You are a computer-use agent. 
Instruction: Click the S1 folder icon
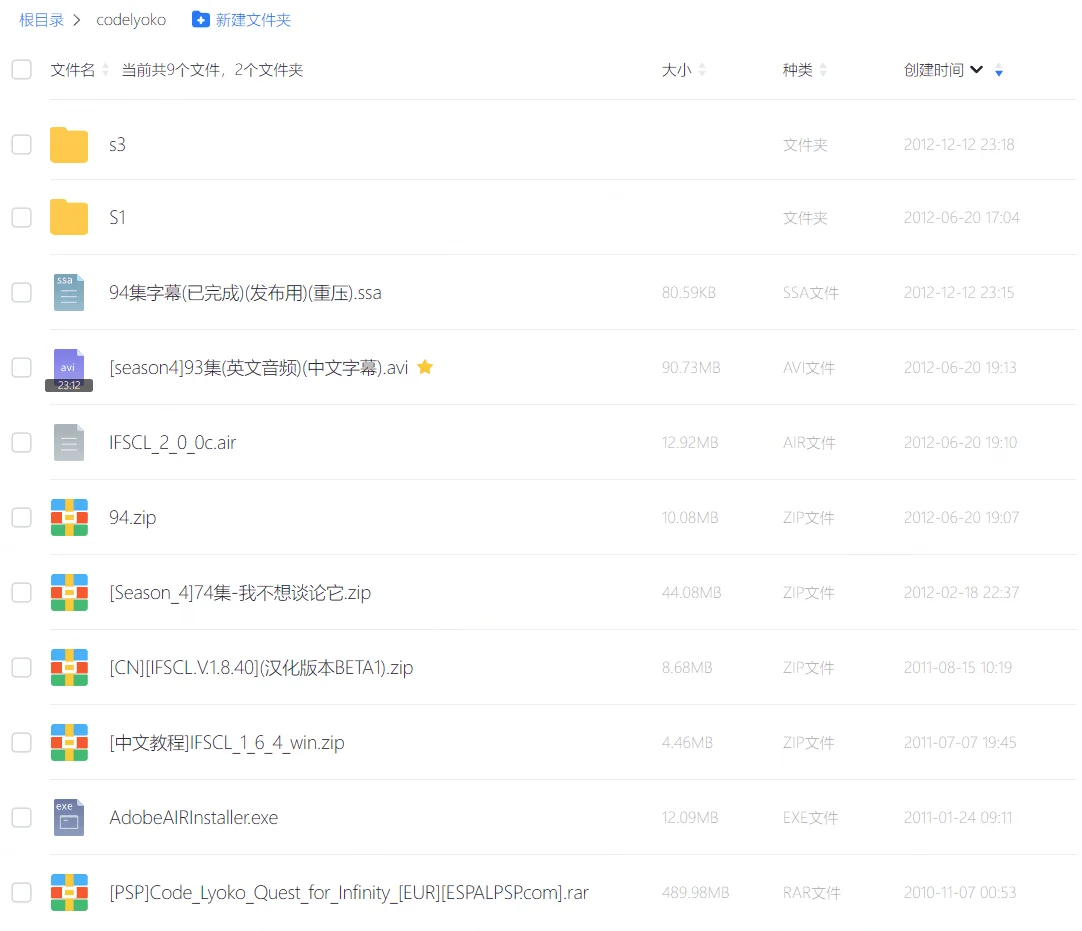(69, 217)
